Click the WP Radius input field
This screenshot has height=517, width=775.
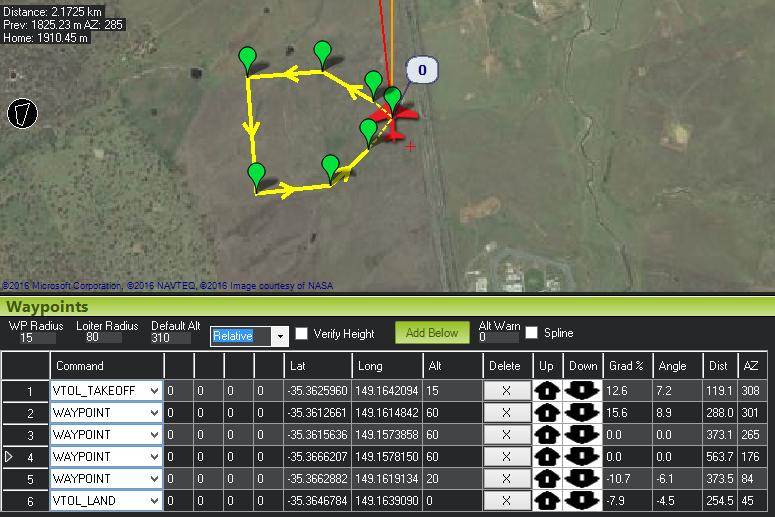34,338
